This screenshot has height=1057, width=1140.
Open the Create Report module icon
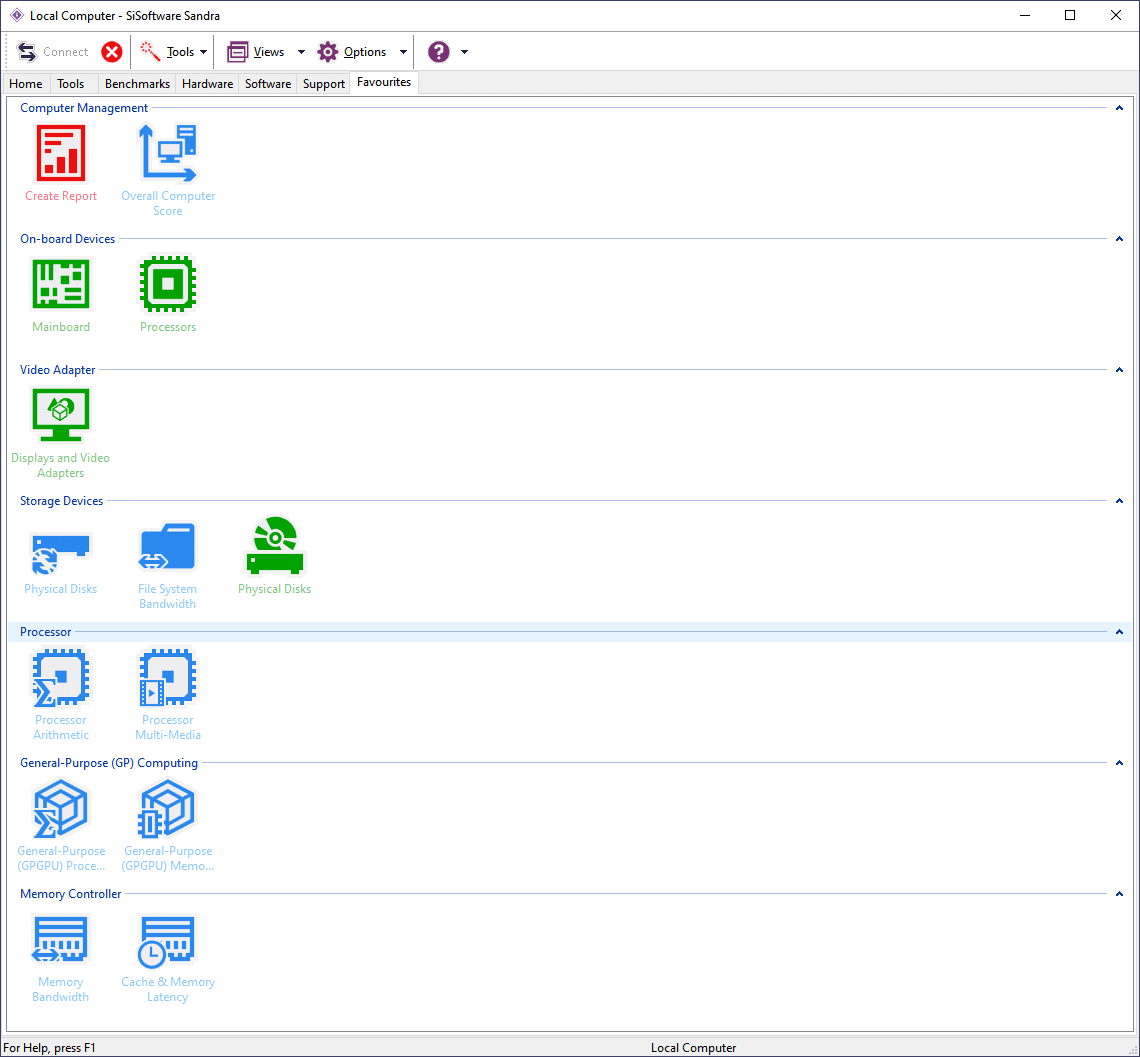tap(61, 153)
